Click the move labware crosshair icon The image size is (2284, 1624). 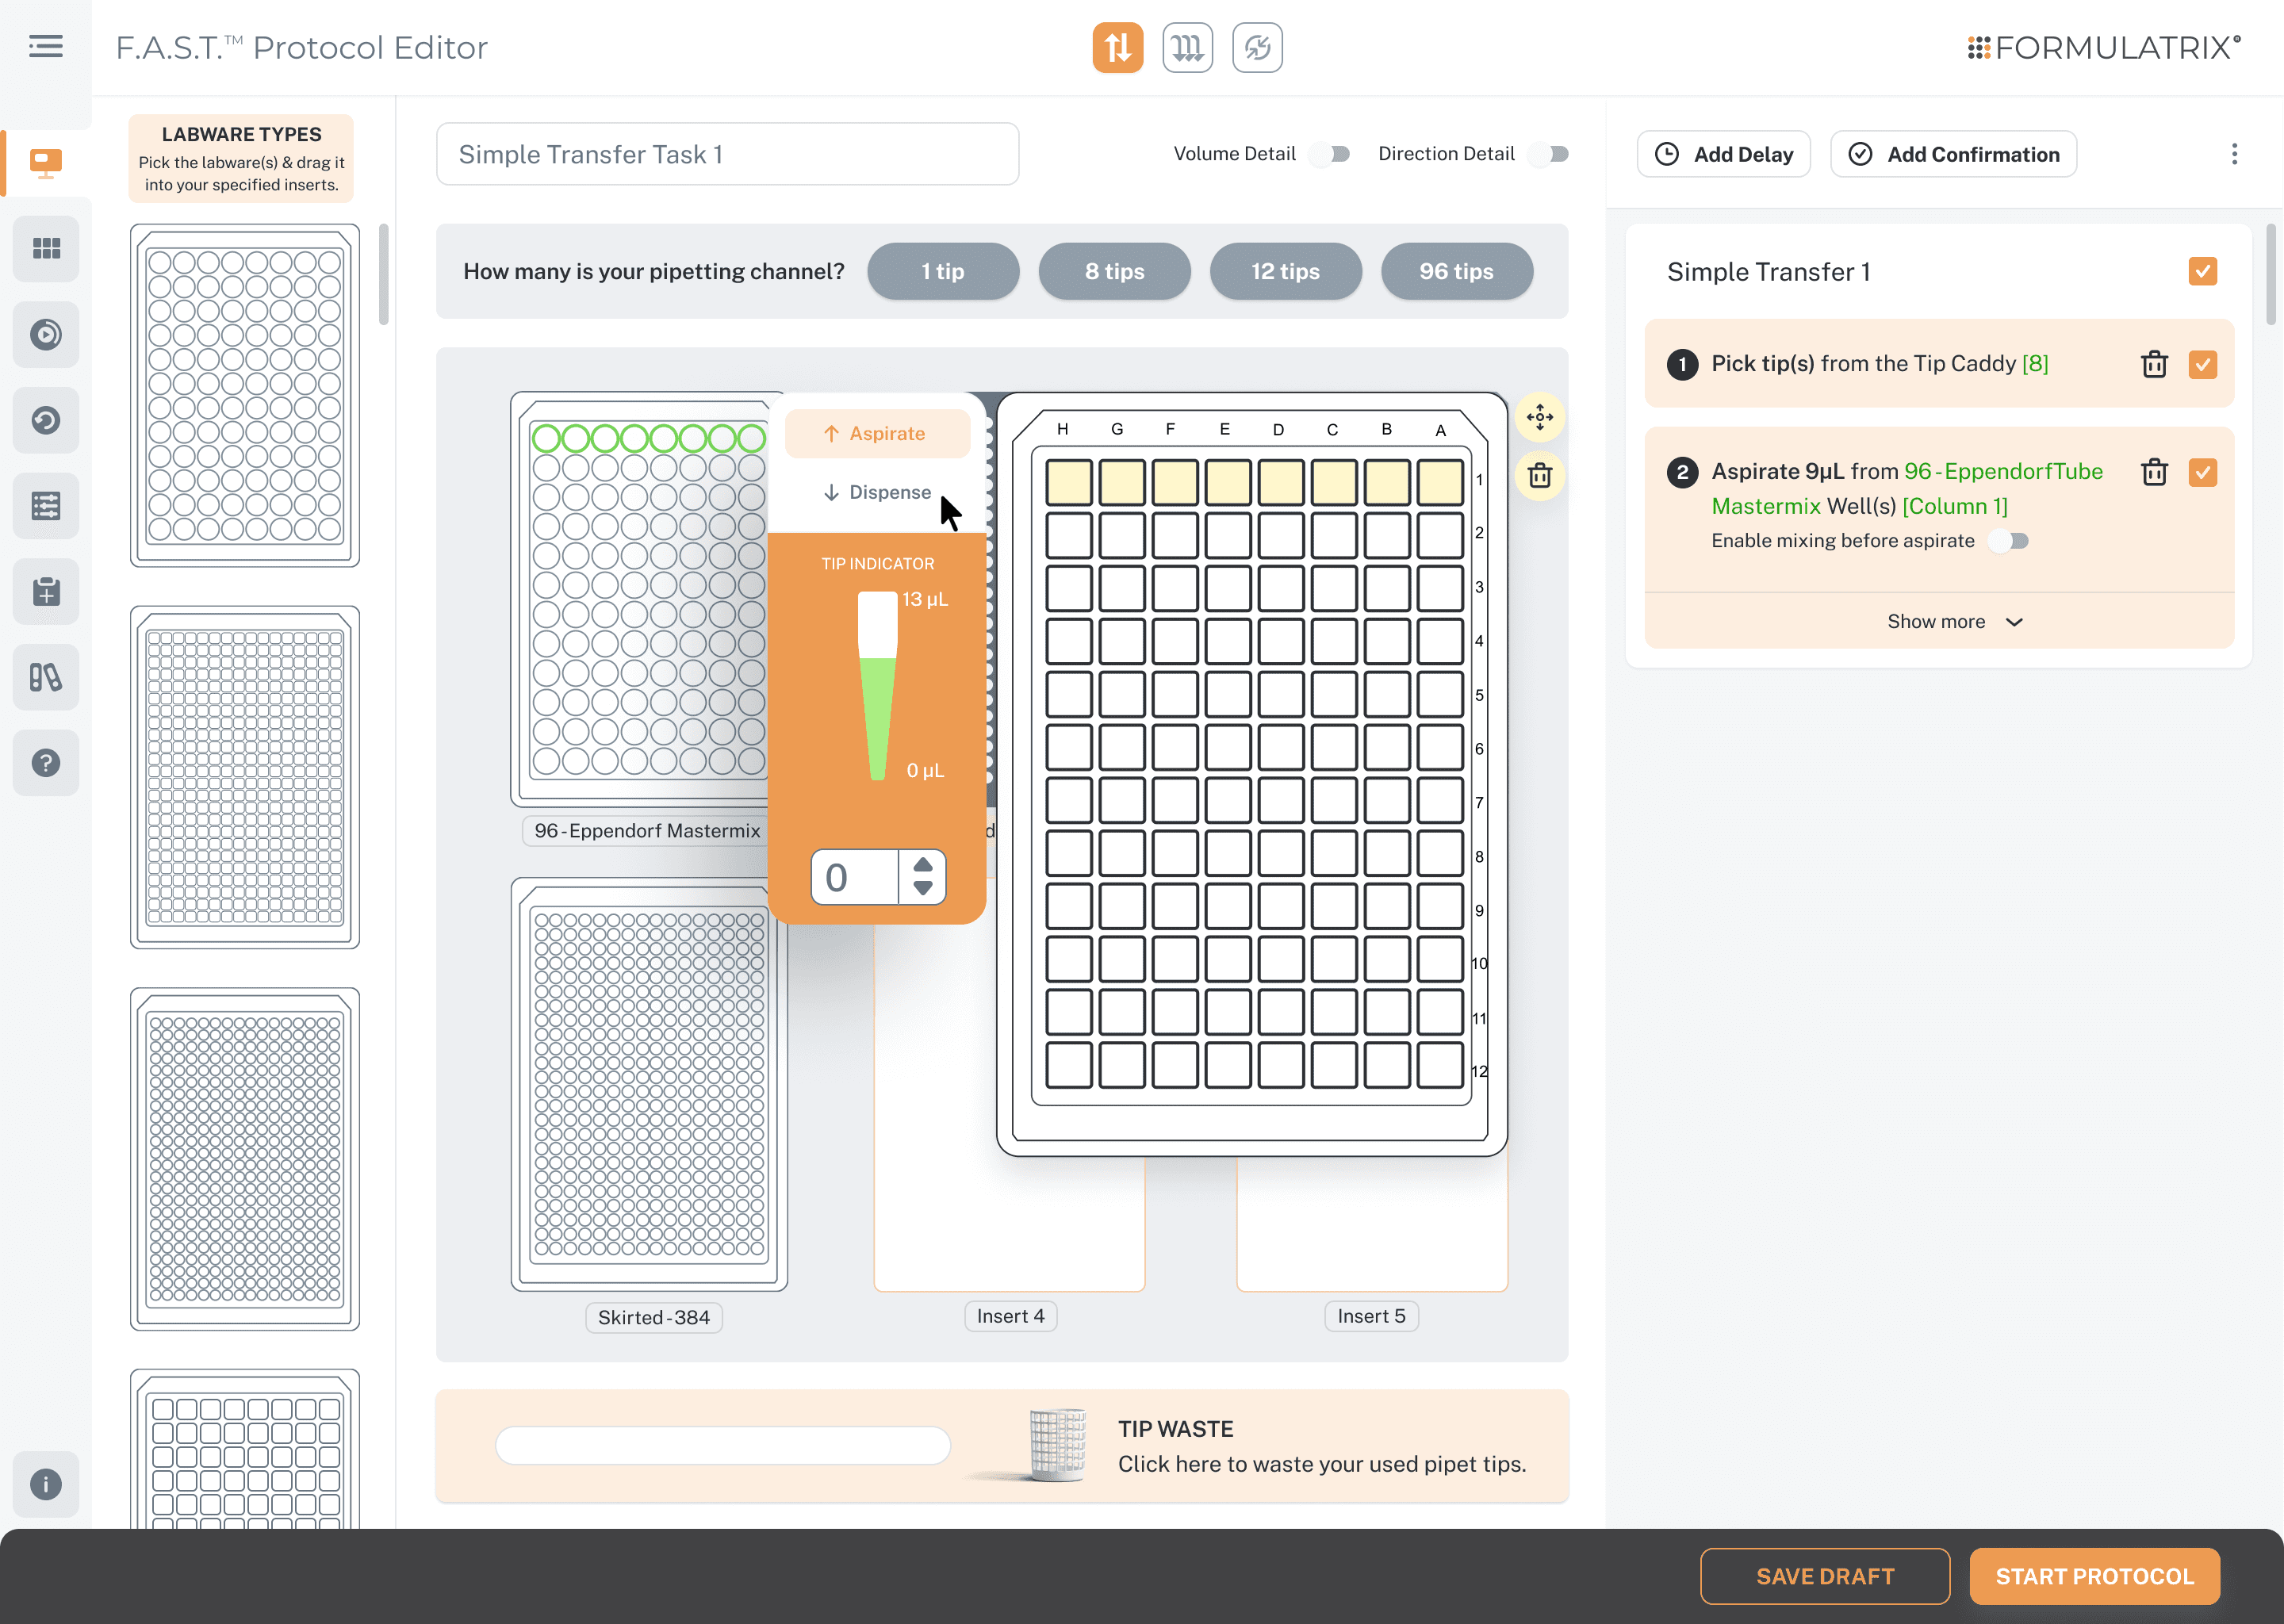1539,417
